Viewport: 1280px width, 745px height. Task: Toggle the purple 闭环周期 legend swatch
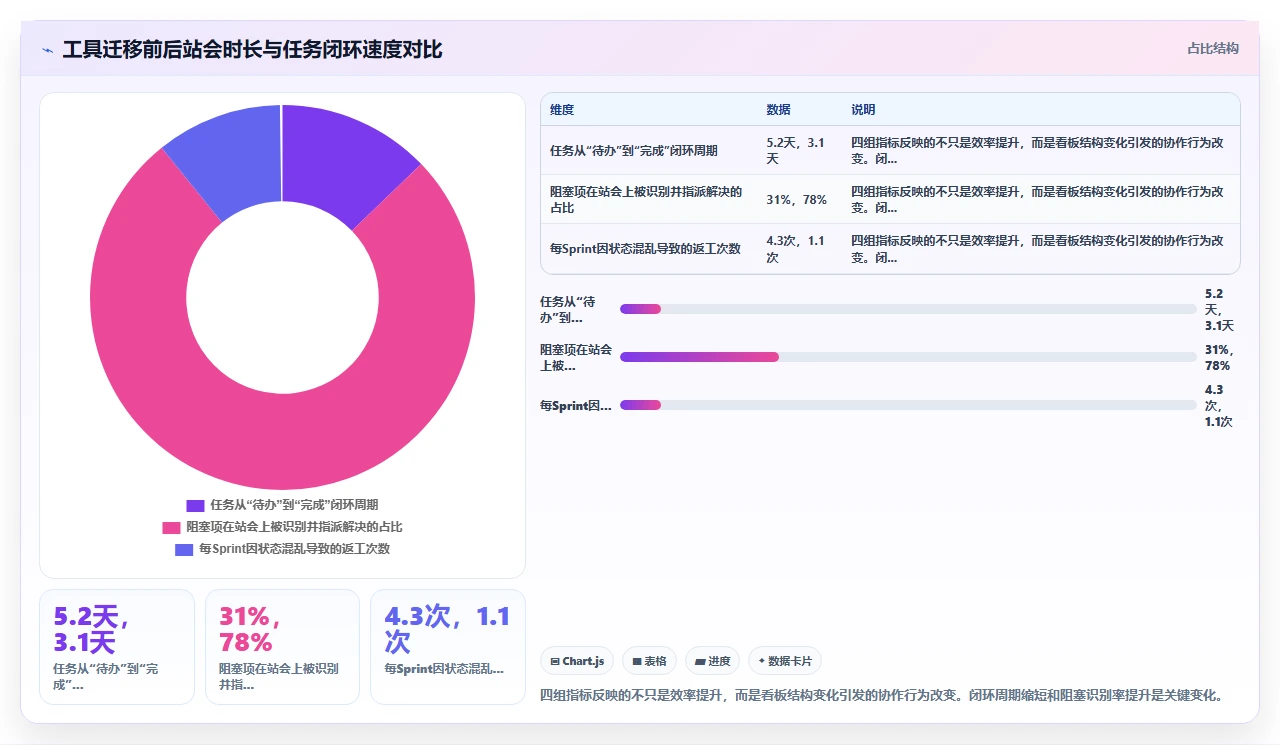[x=195, y=505]
